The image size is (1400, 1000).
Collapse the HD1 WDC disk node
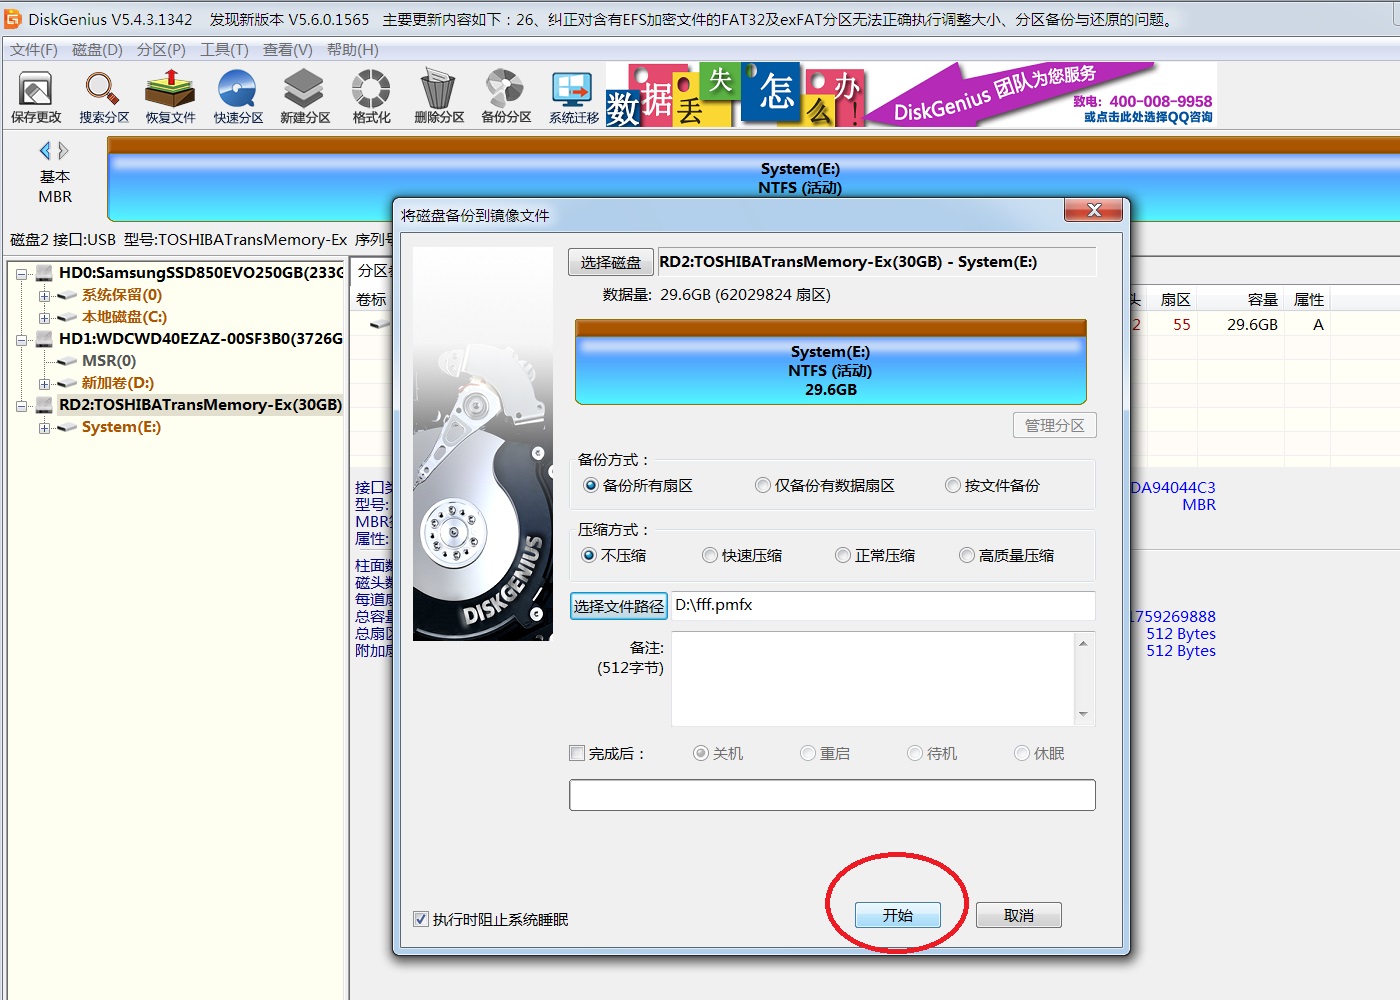(21, 340)
